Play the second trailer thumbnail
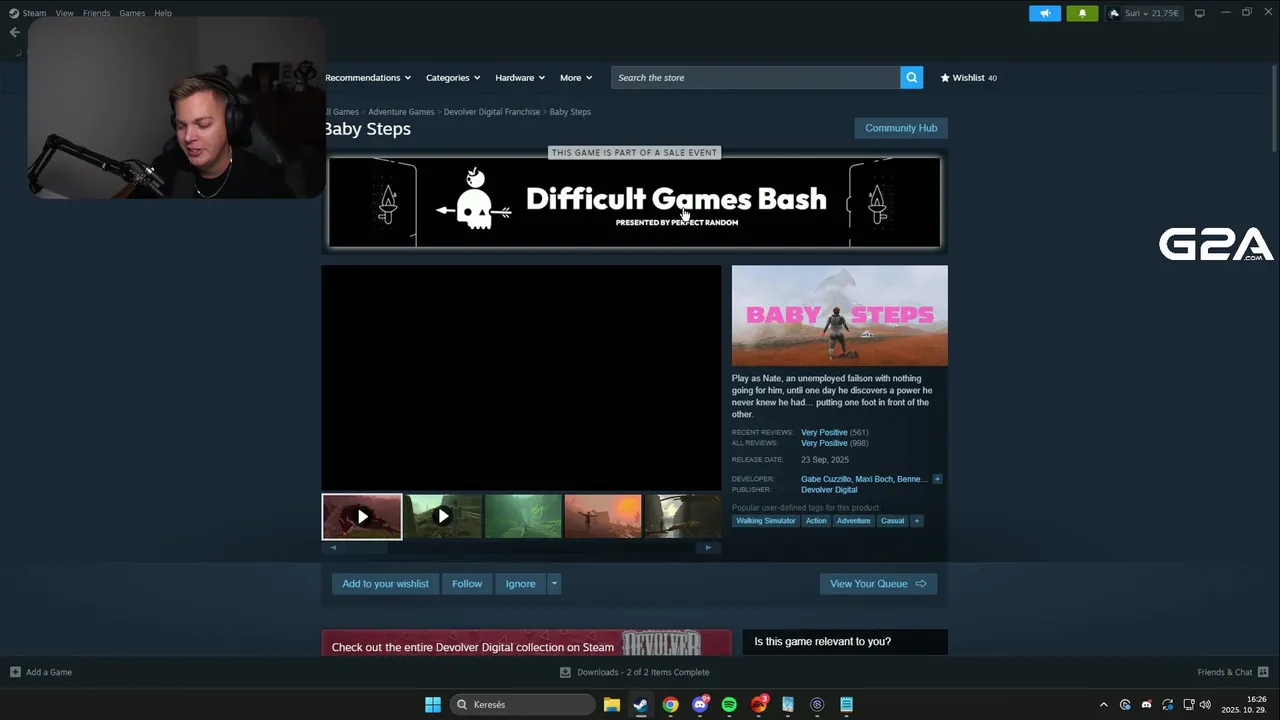The height and width of the screenshot is (720, 1280). [443, 517]
